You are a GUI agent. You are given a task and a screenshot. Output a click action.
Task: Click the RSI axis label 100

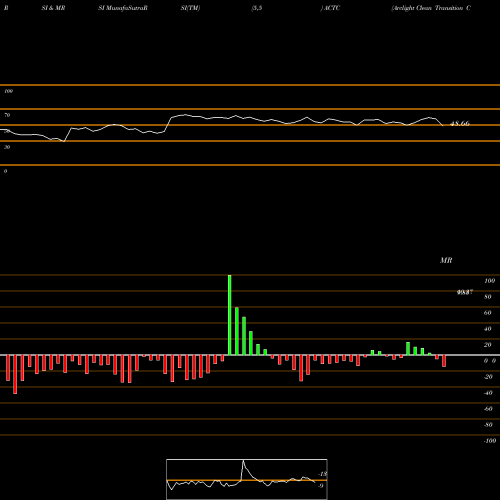9,91
